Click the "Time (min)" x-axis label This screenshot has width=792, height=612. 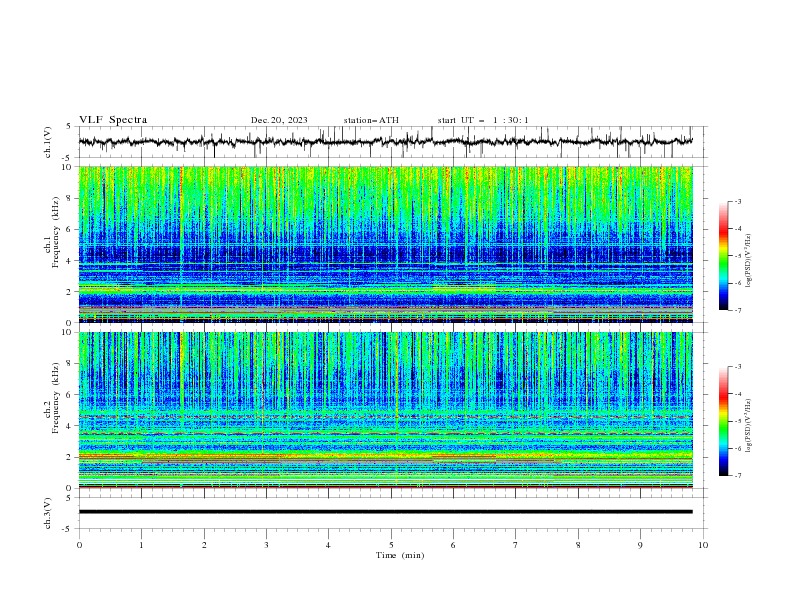400,555
